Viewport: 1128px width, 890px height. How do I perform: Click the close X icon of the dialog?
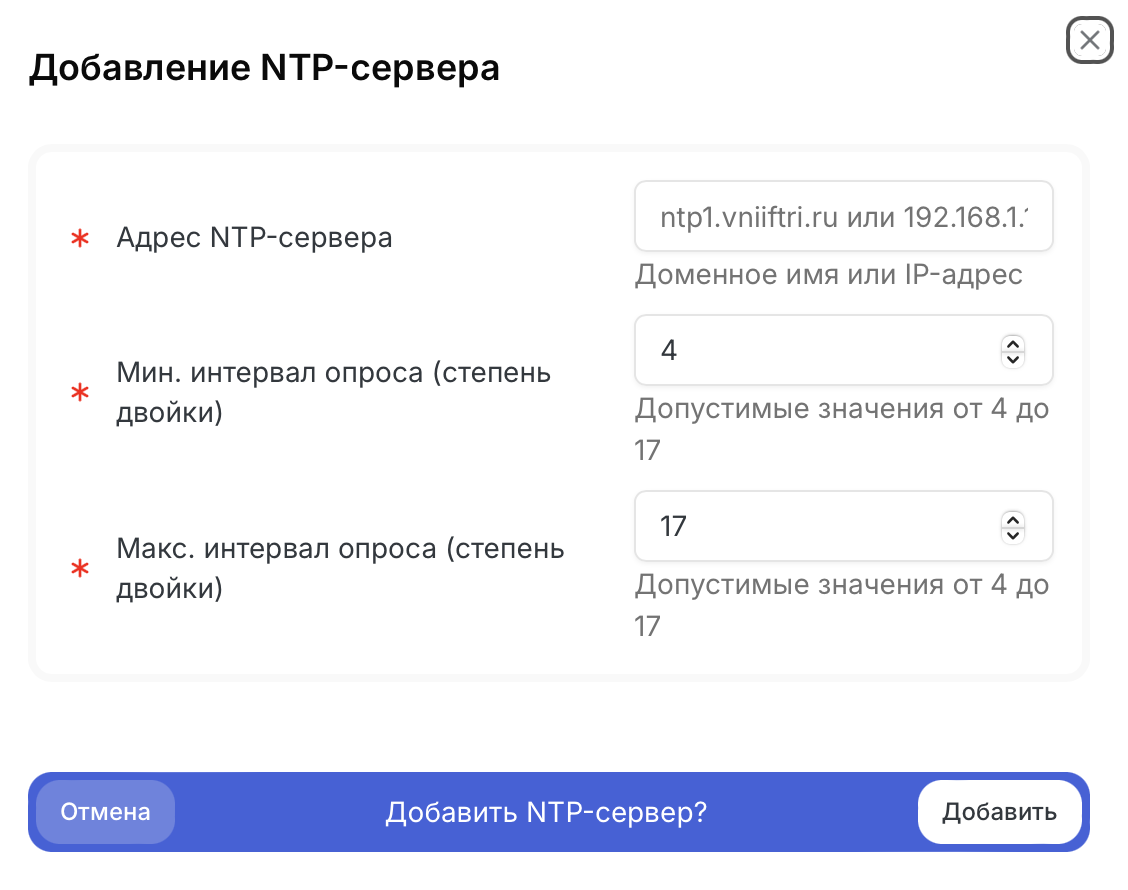click(1090, 41)
